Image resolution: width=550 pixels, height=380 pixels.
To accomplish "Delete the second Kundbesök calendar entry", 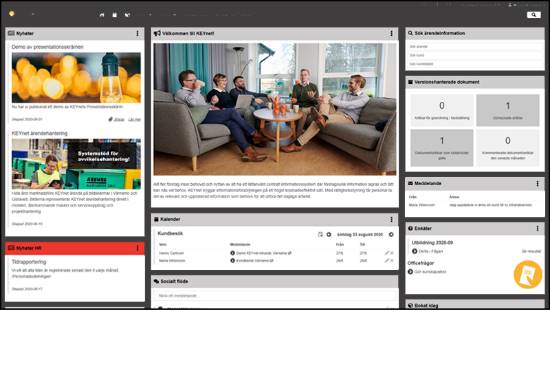I will [x=392, y=261].
